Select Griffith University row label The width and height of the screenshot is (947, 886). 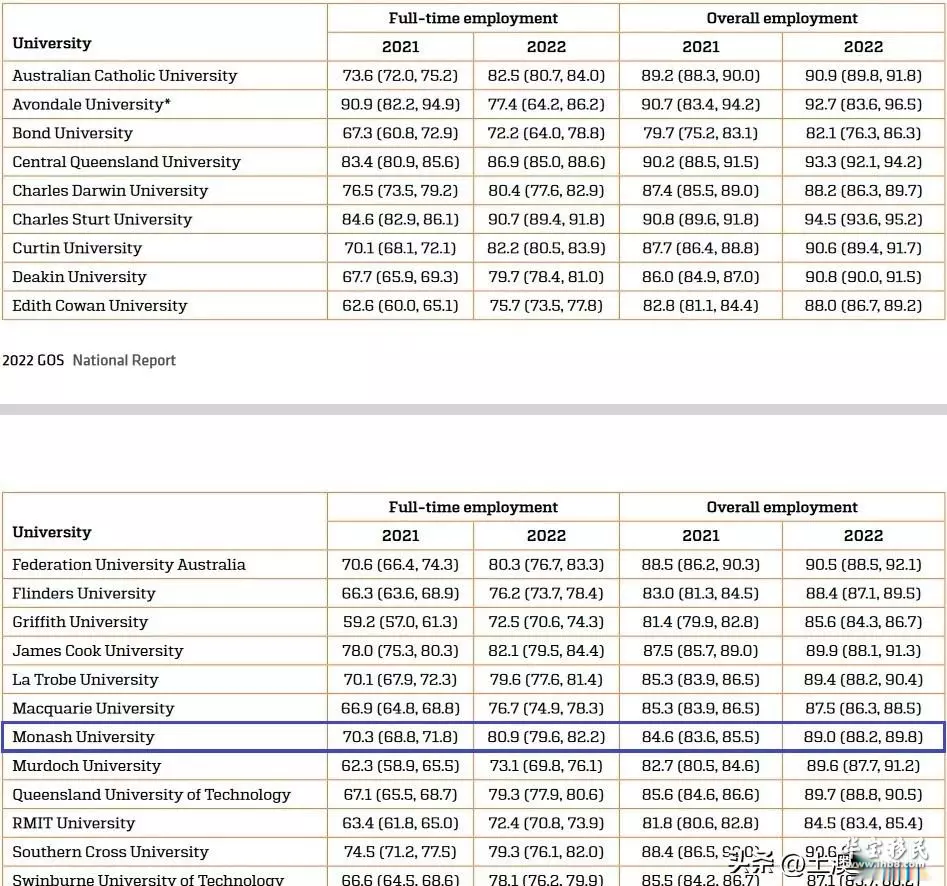point(80,622)
